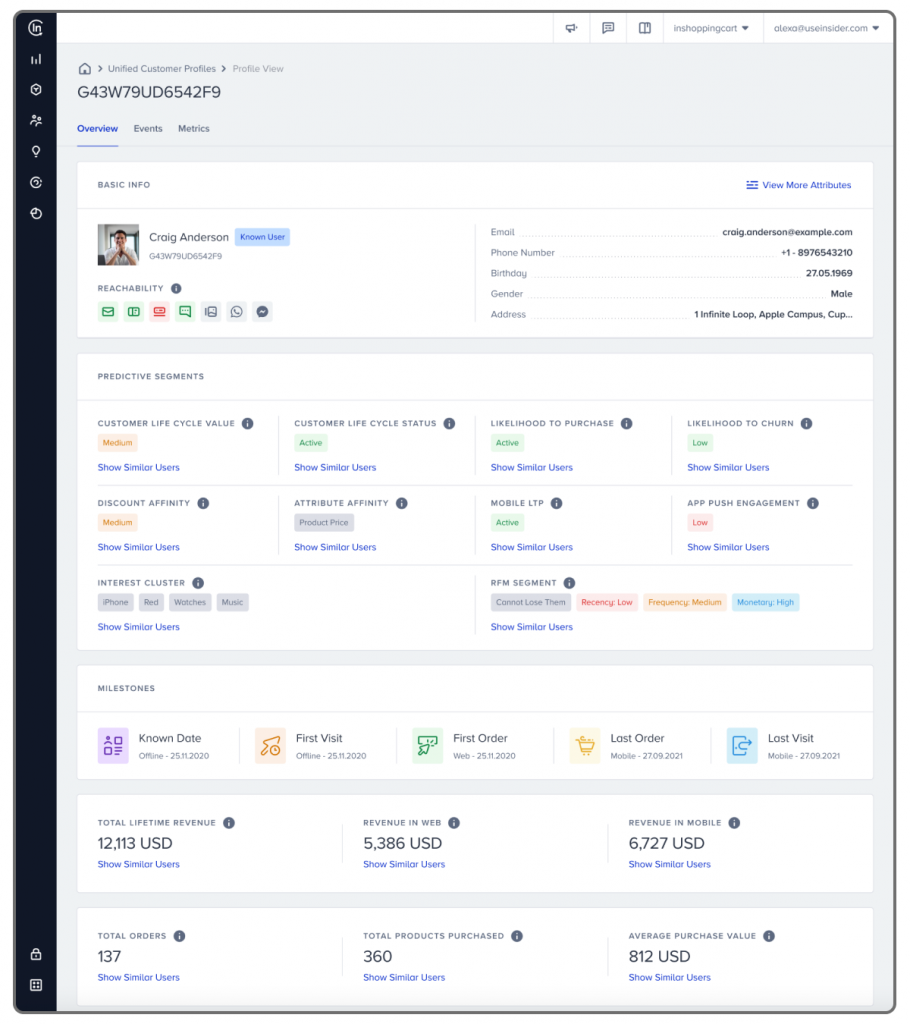Image resolution: width=910 pixels, height=1024 pixels.
Task: Expand the inshoppingcart account dropdown
Action: [x=710, y=29]
